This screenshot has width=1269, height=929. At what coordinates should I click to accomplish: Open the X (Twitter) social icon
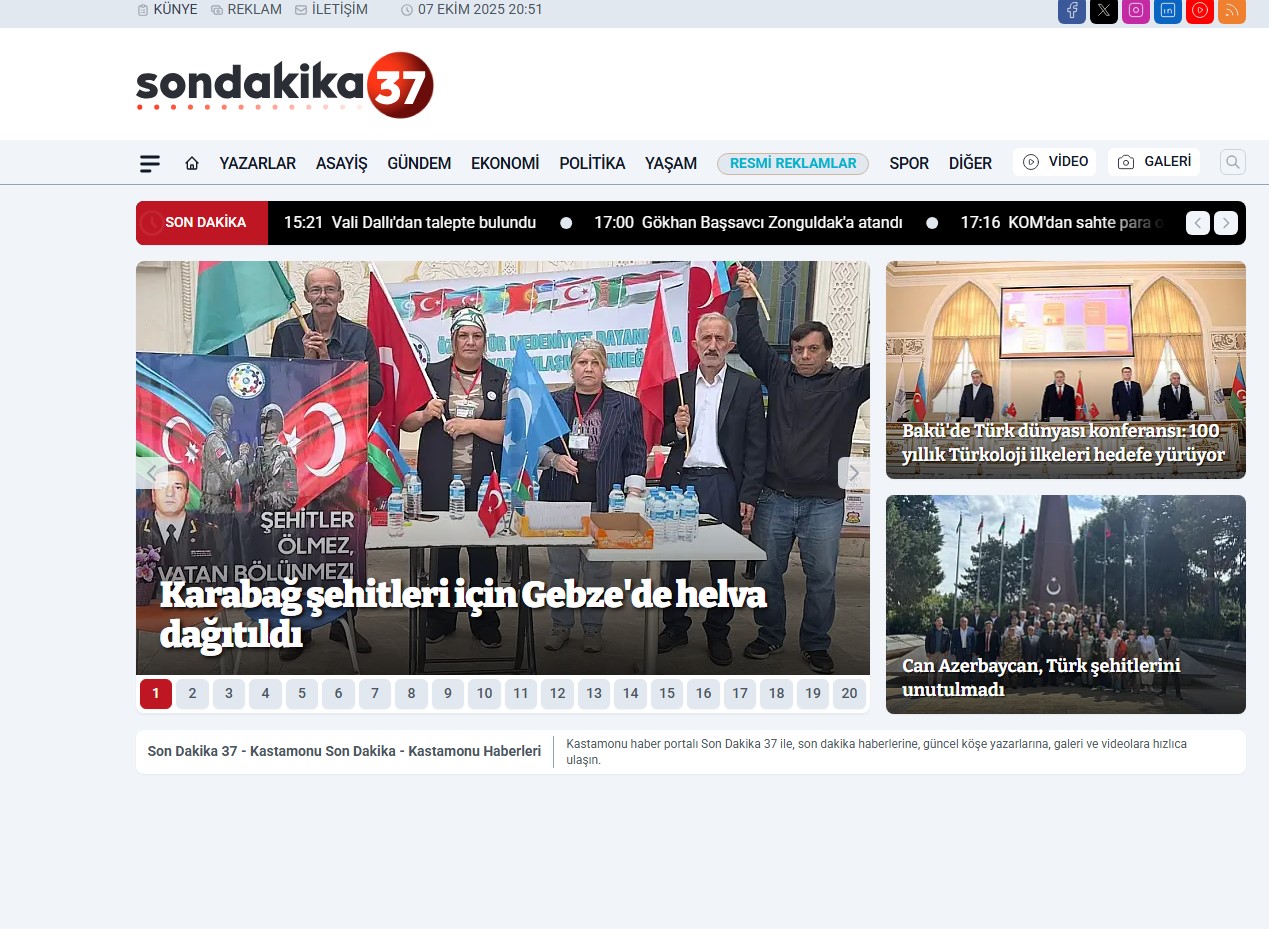click(1103, 10)
